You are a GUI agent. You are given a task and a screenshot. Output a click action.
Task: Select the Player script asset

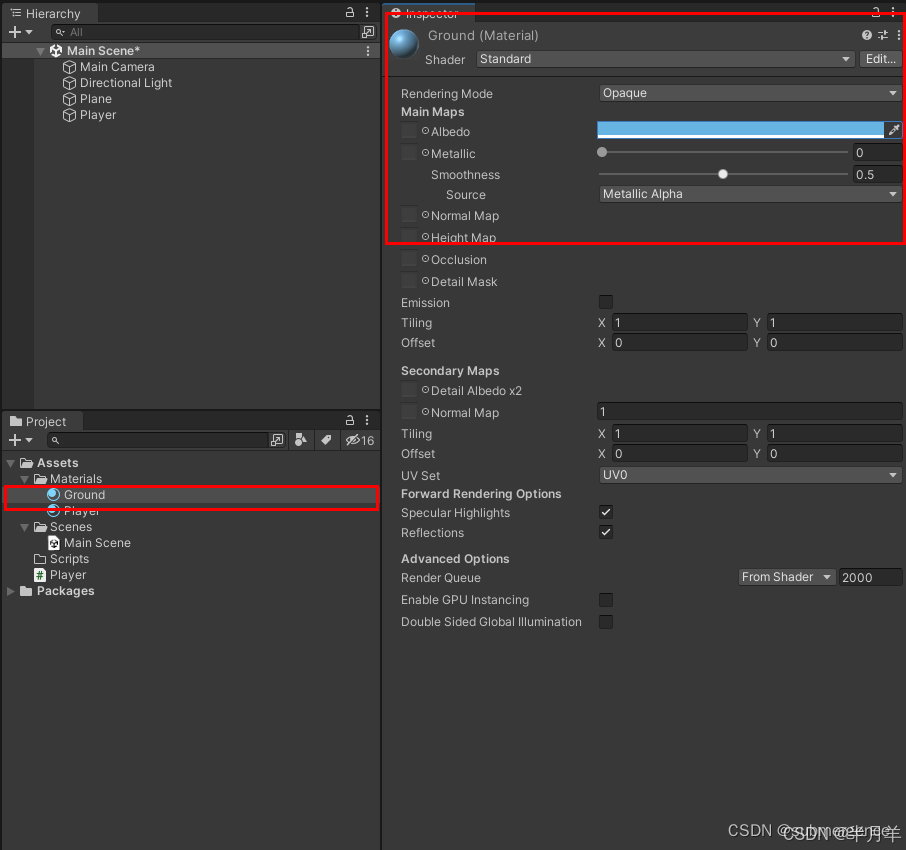click(x=60, y=575)
